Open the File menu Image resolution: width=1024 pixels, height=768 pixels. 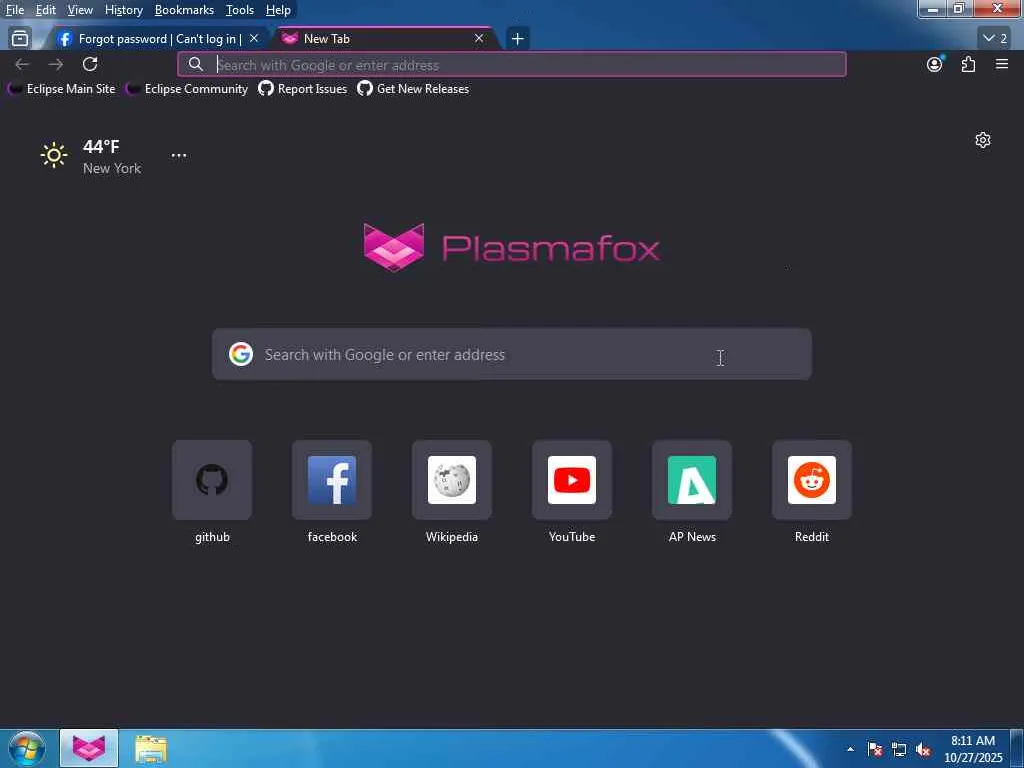(15, 10)
